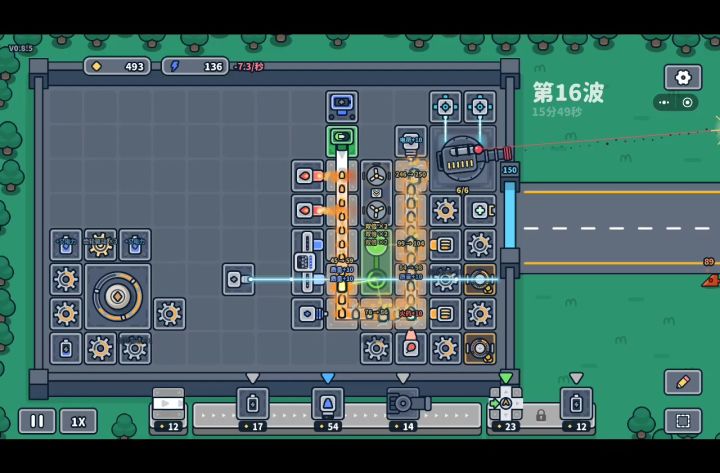Select the blue diamond emitter feeding the bullet chain
The image size is (720, 473).
[x=307, y=314]
